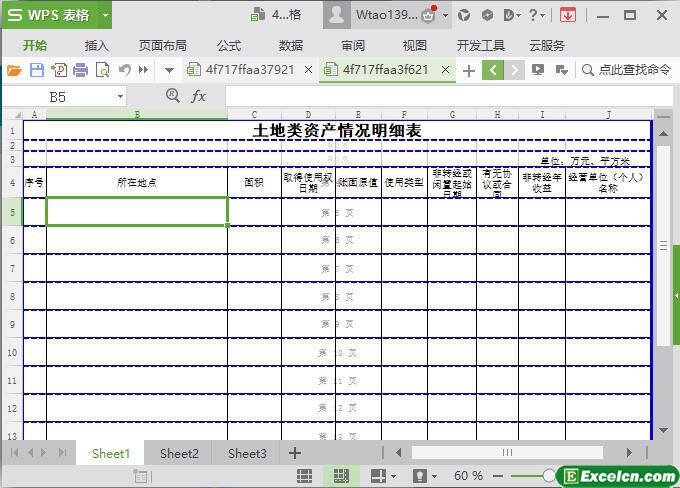Image resolution: width=680 pixels, height=488 pixels.
Task: Save the workbook with the floppy icon
Action: point(37,70)
